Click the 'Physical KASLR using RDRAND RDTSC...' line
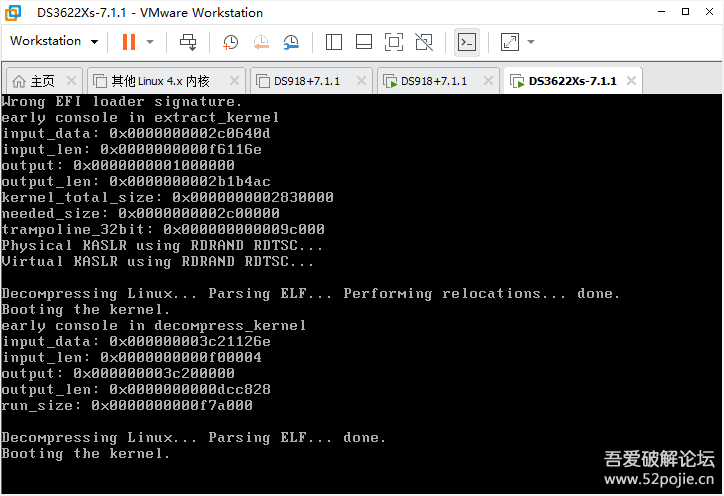 pyautogui.click(x=162, y=245)
